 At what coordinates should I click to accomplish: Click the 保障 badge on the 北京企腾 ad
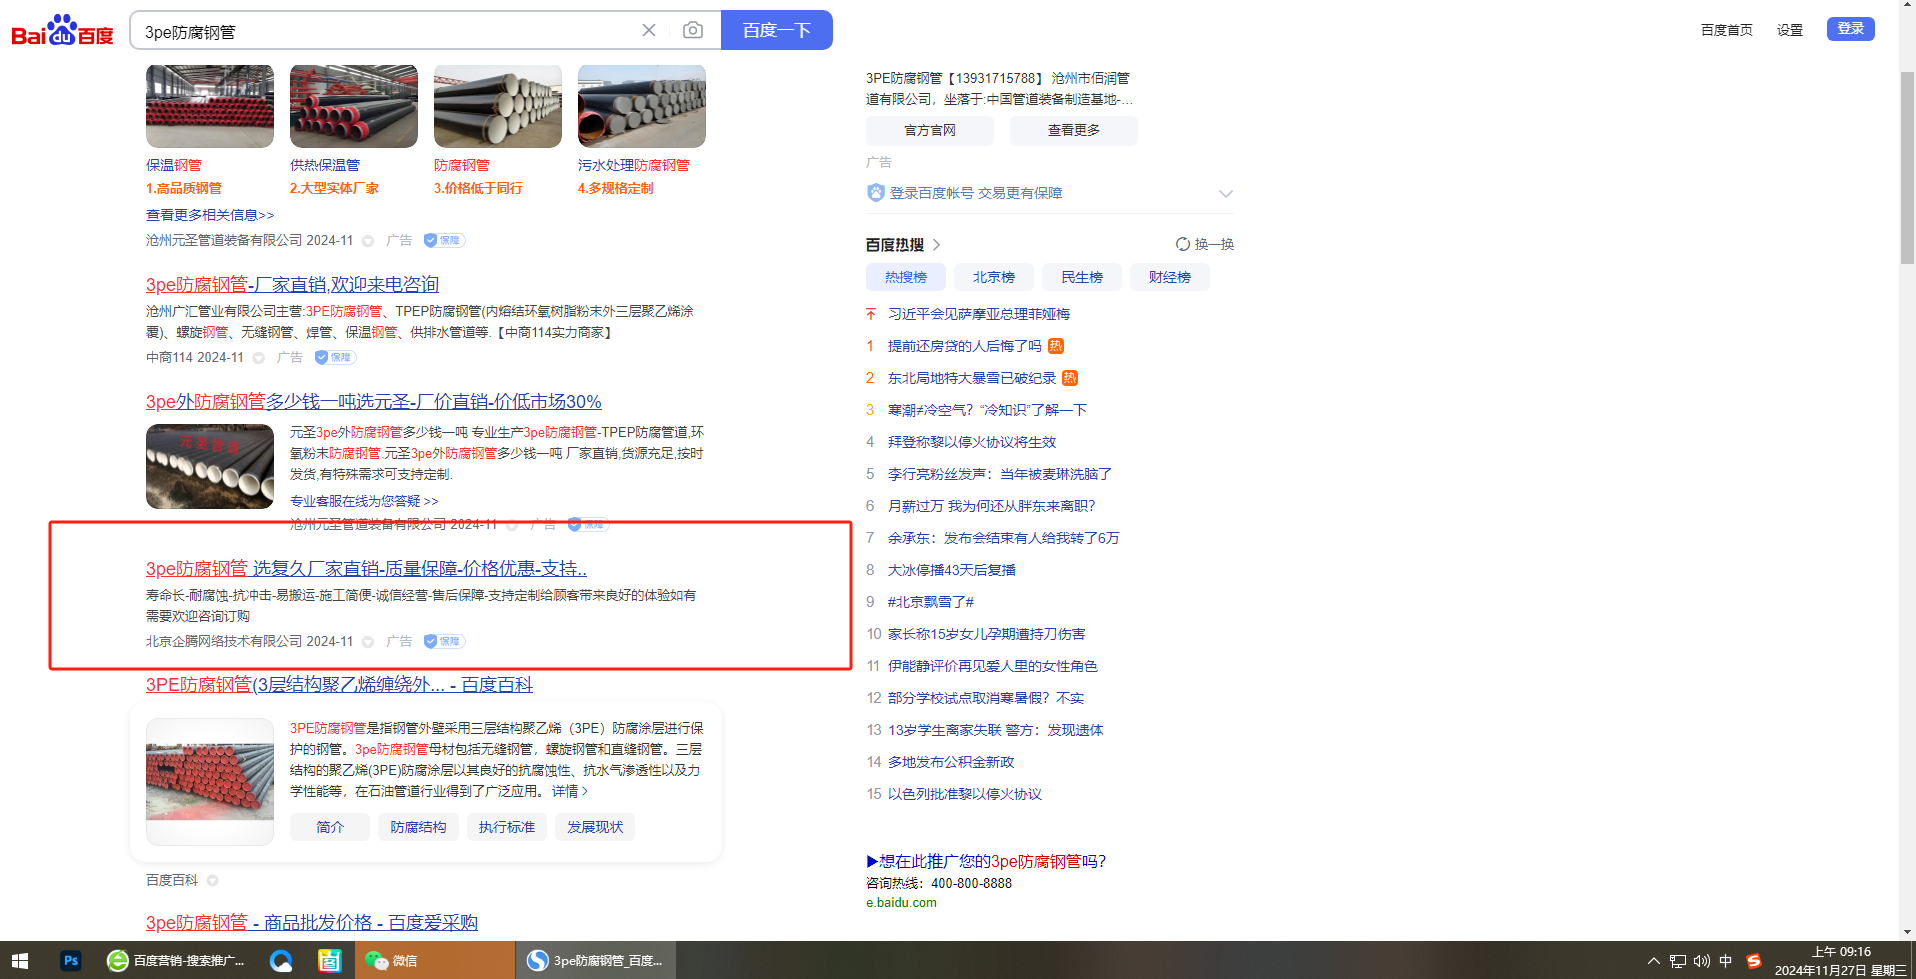pyautogui.click(x=444, y=641)
